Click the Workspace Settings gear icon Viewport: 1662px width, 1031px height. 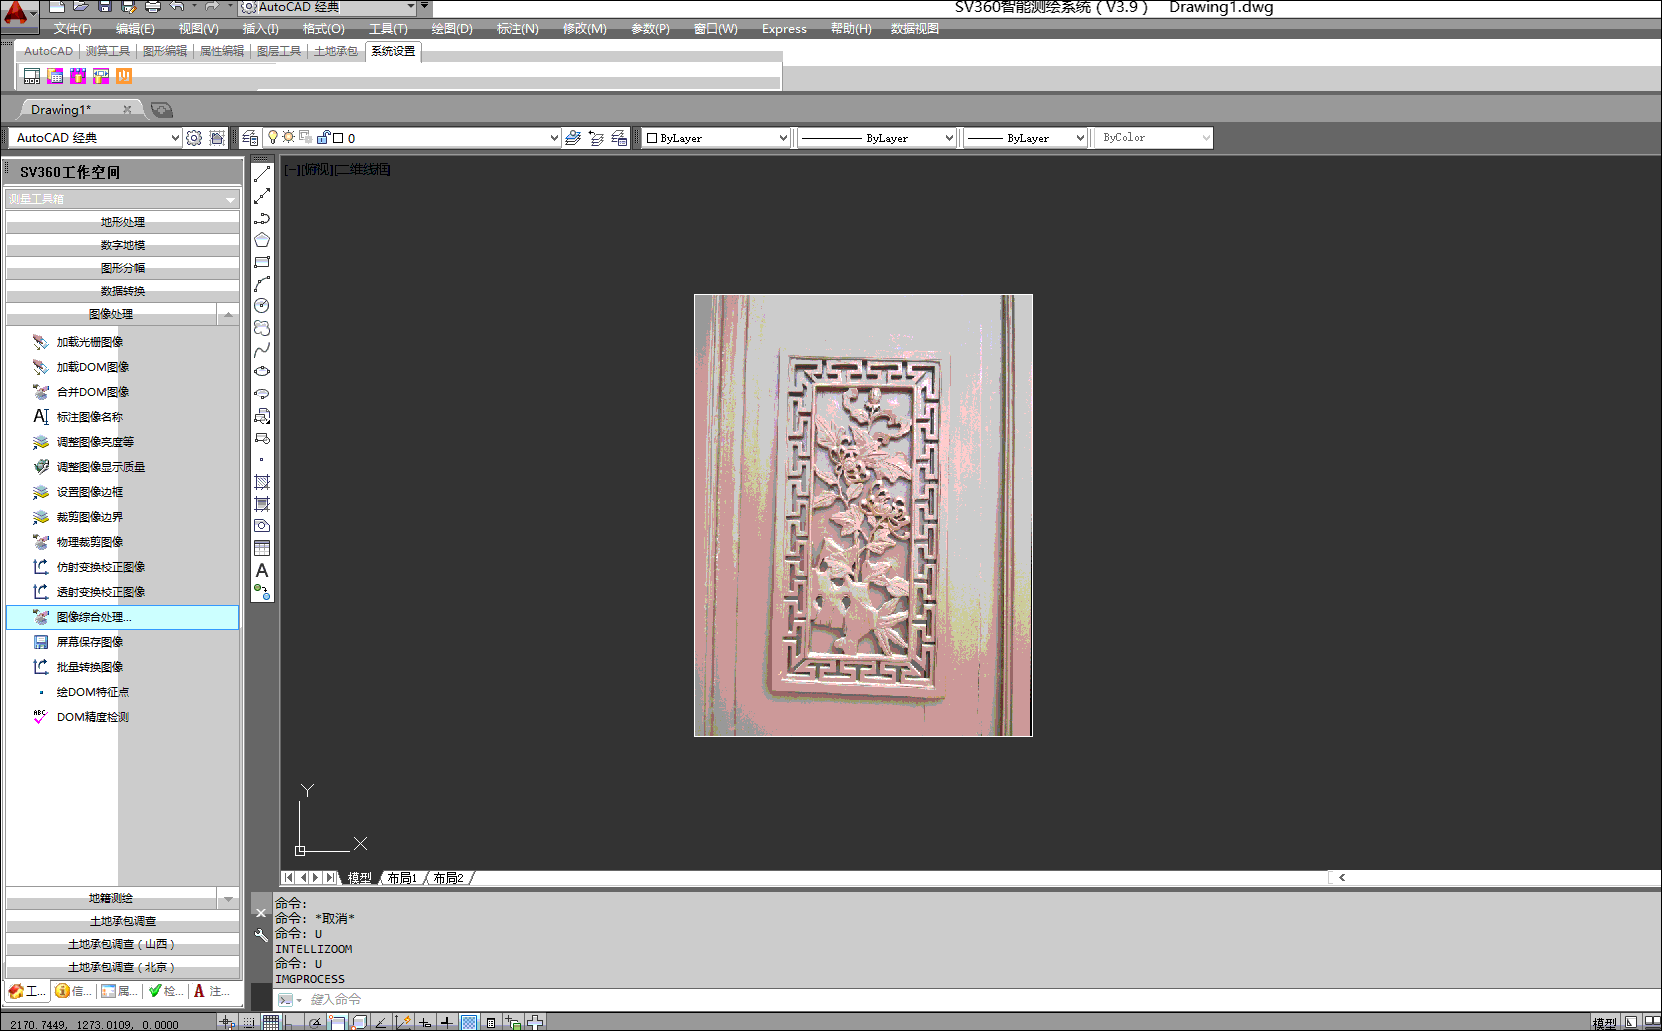tap(194, 138)
